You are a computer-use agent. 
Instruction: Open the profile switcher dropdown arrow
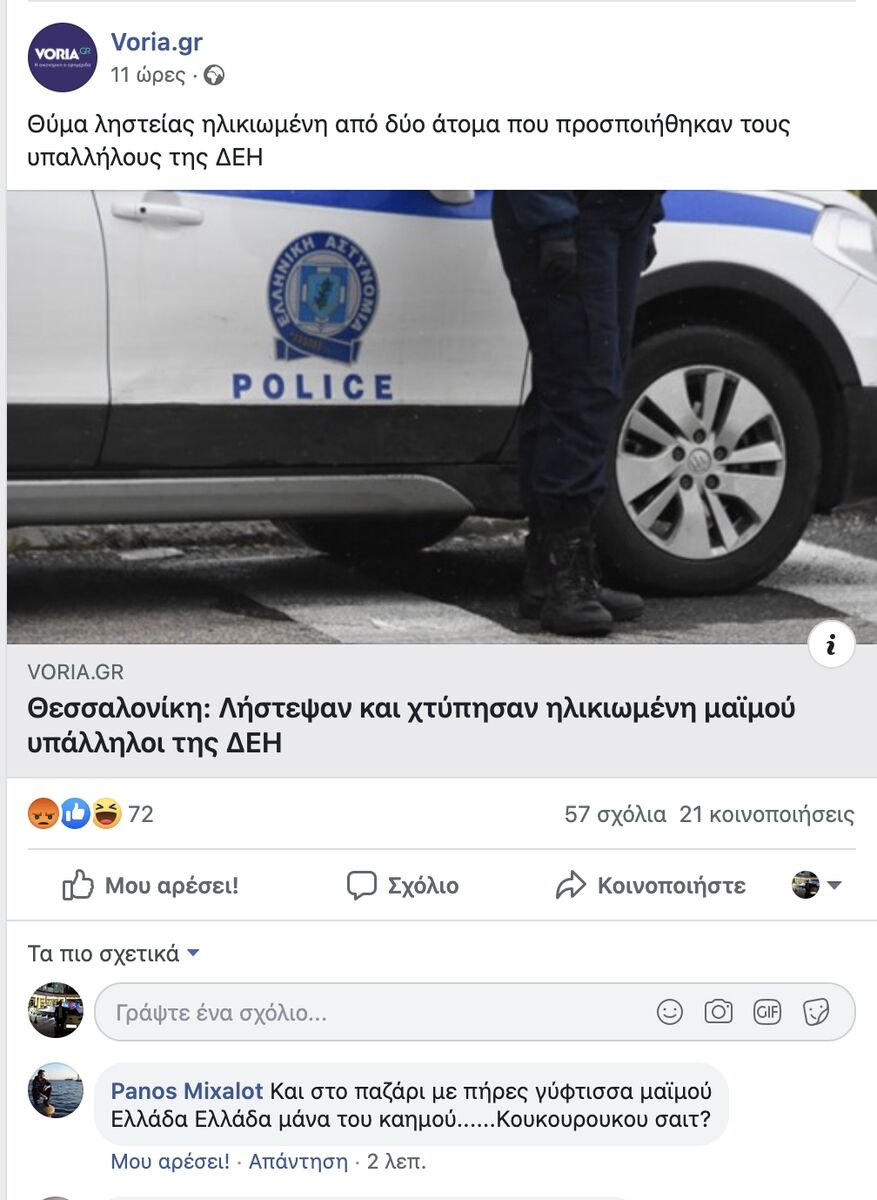tap(834, 885)
